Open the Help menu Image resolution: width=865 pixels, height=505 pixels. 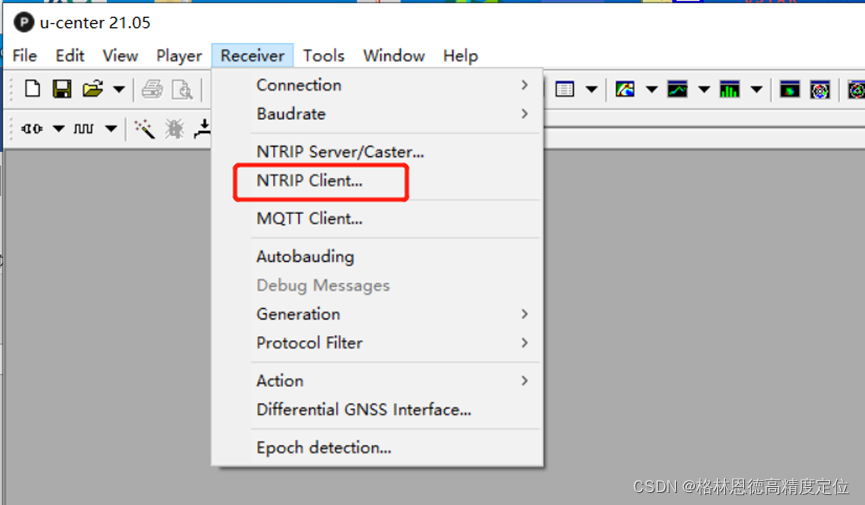460,56
